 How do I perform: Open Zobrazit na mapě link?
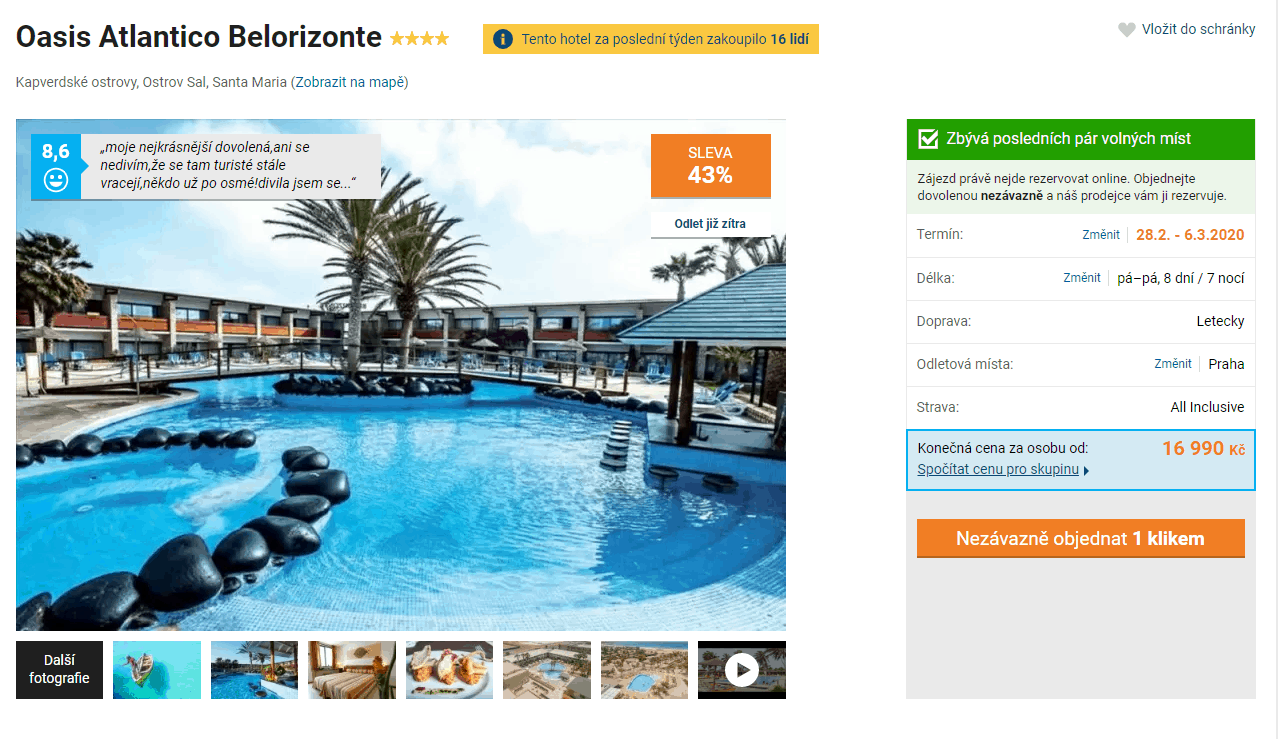click(x=349, y=82)
